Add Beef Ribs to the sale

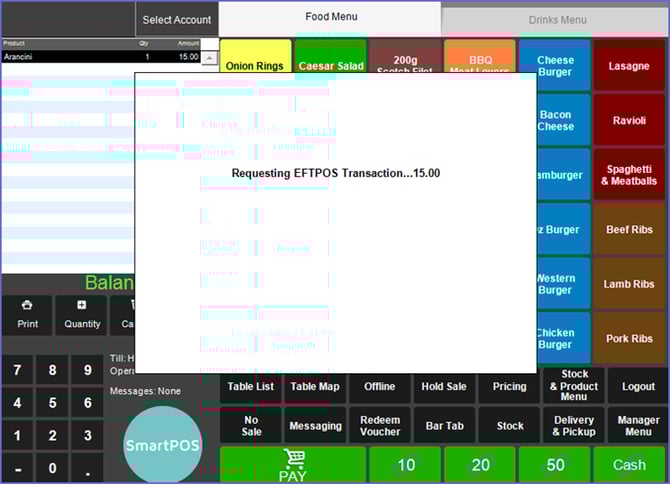[629, 230]
